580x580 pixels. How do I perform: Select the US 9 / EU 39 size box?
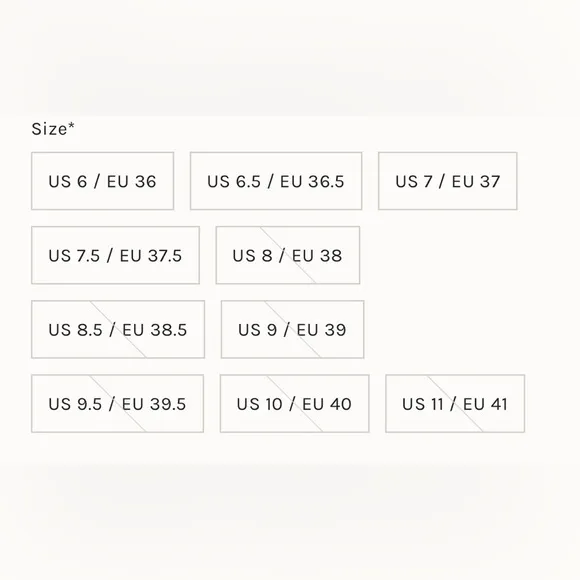tap(293, 329)
